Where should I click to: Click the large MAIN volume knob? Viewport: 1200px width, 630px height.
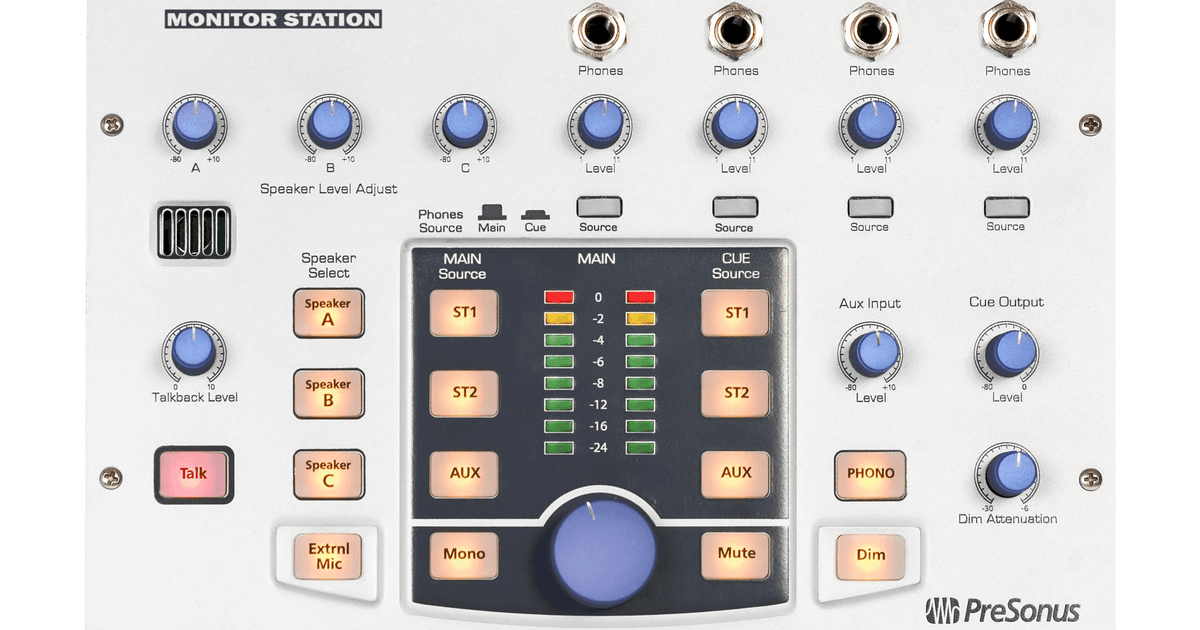tap(604, 550)
